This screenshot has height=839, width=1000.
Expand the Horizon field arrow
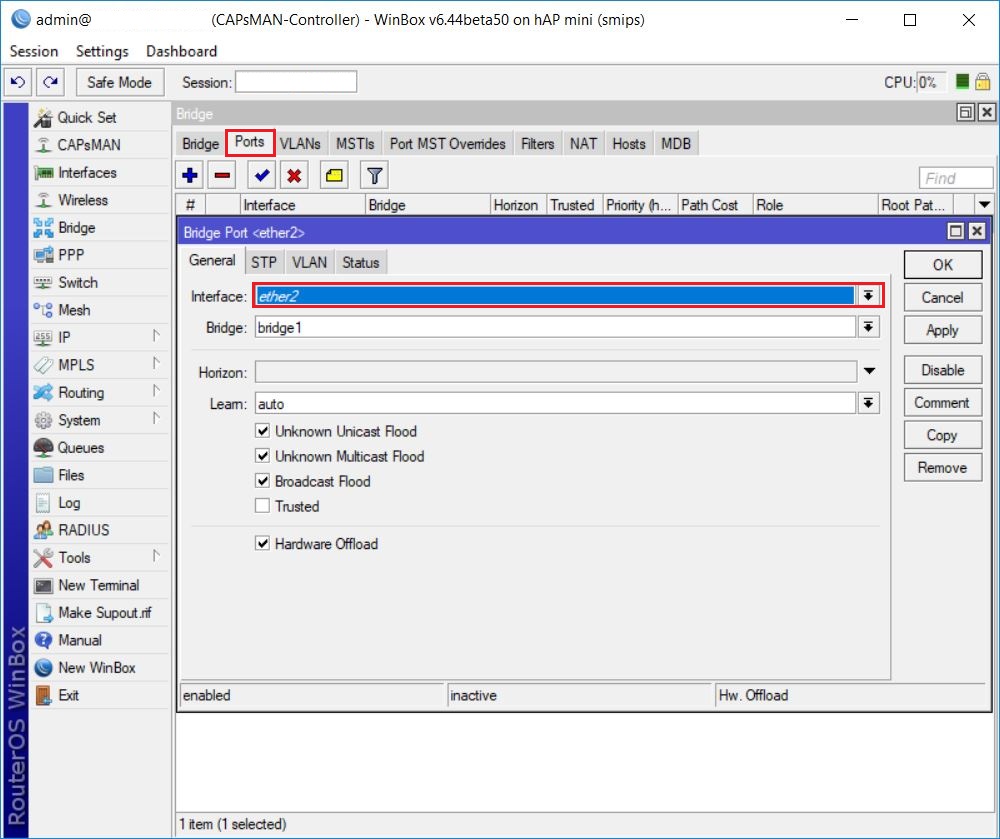click(x=869, y=372)
